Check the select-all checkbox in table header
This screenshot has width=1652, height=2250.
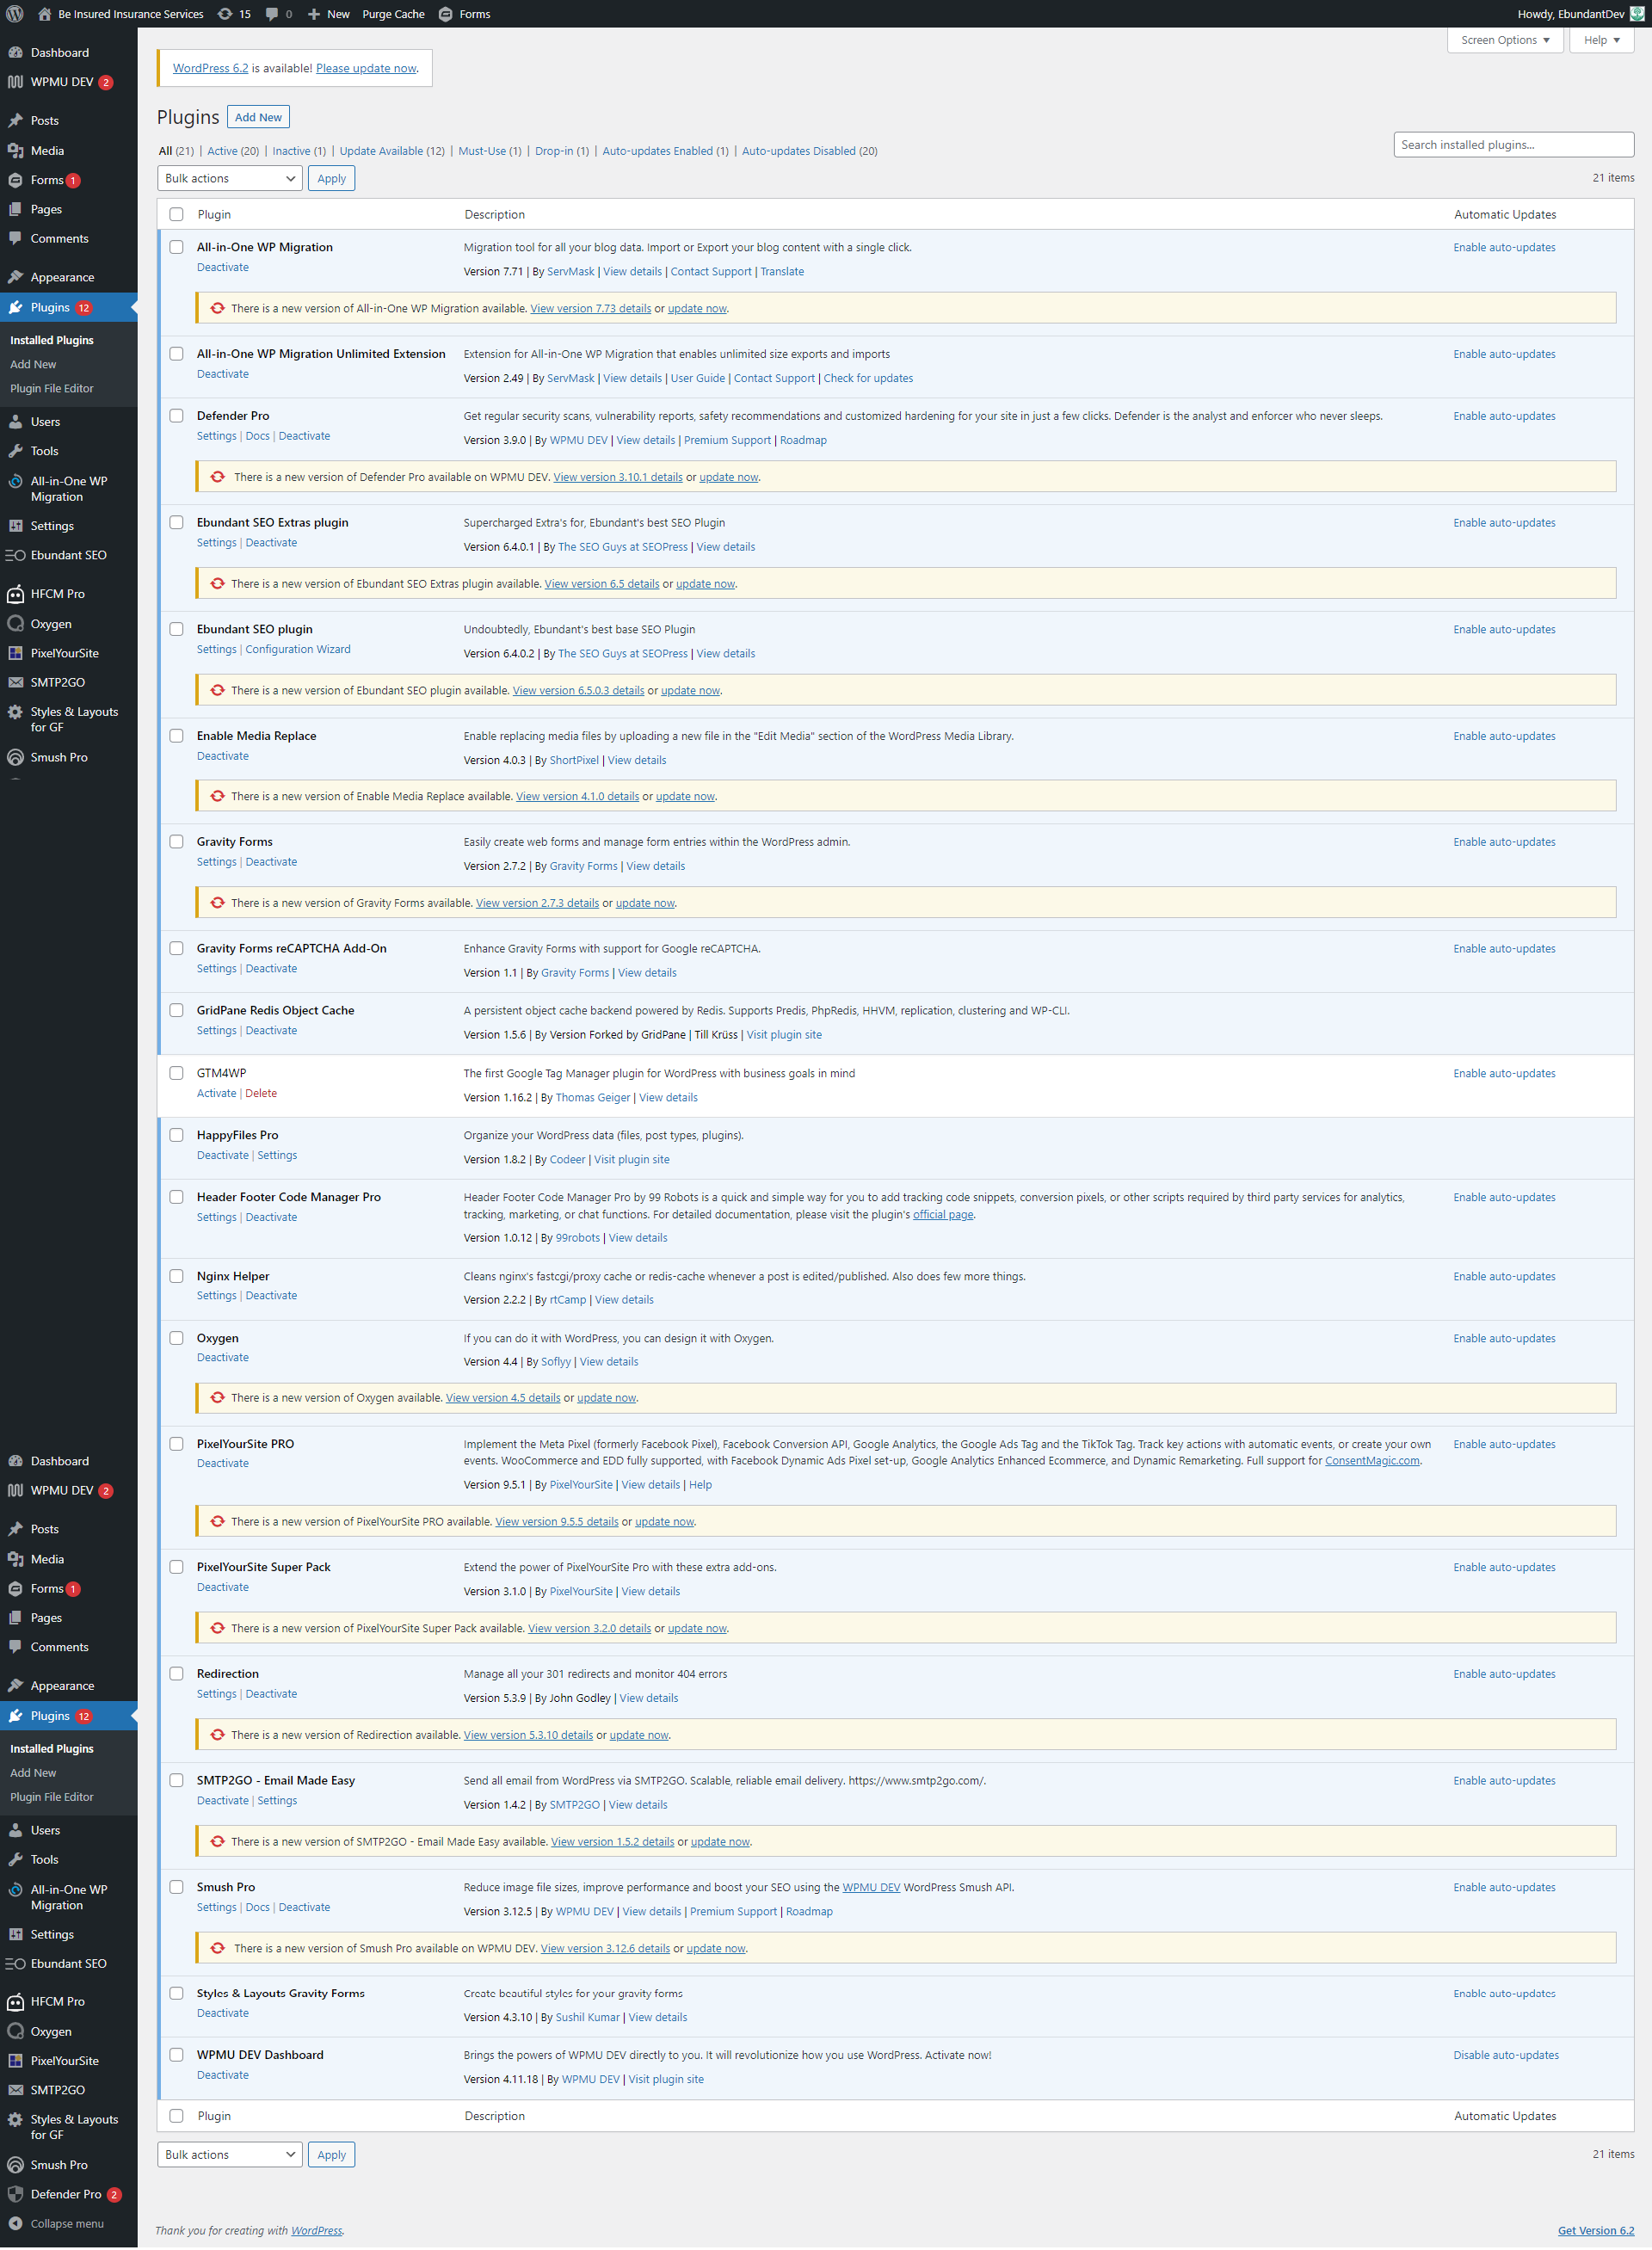(x=176, y=214)
